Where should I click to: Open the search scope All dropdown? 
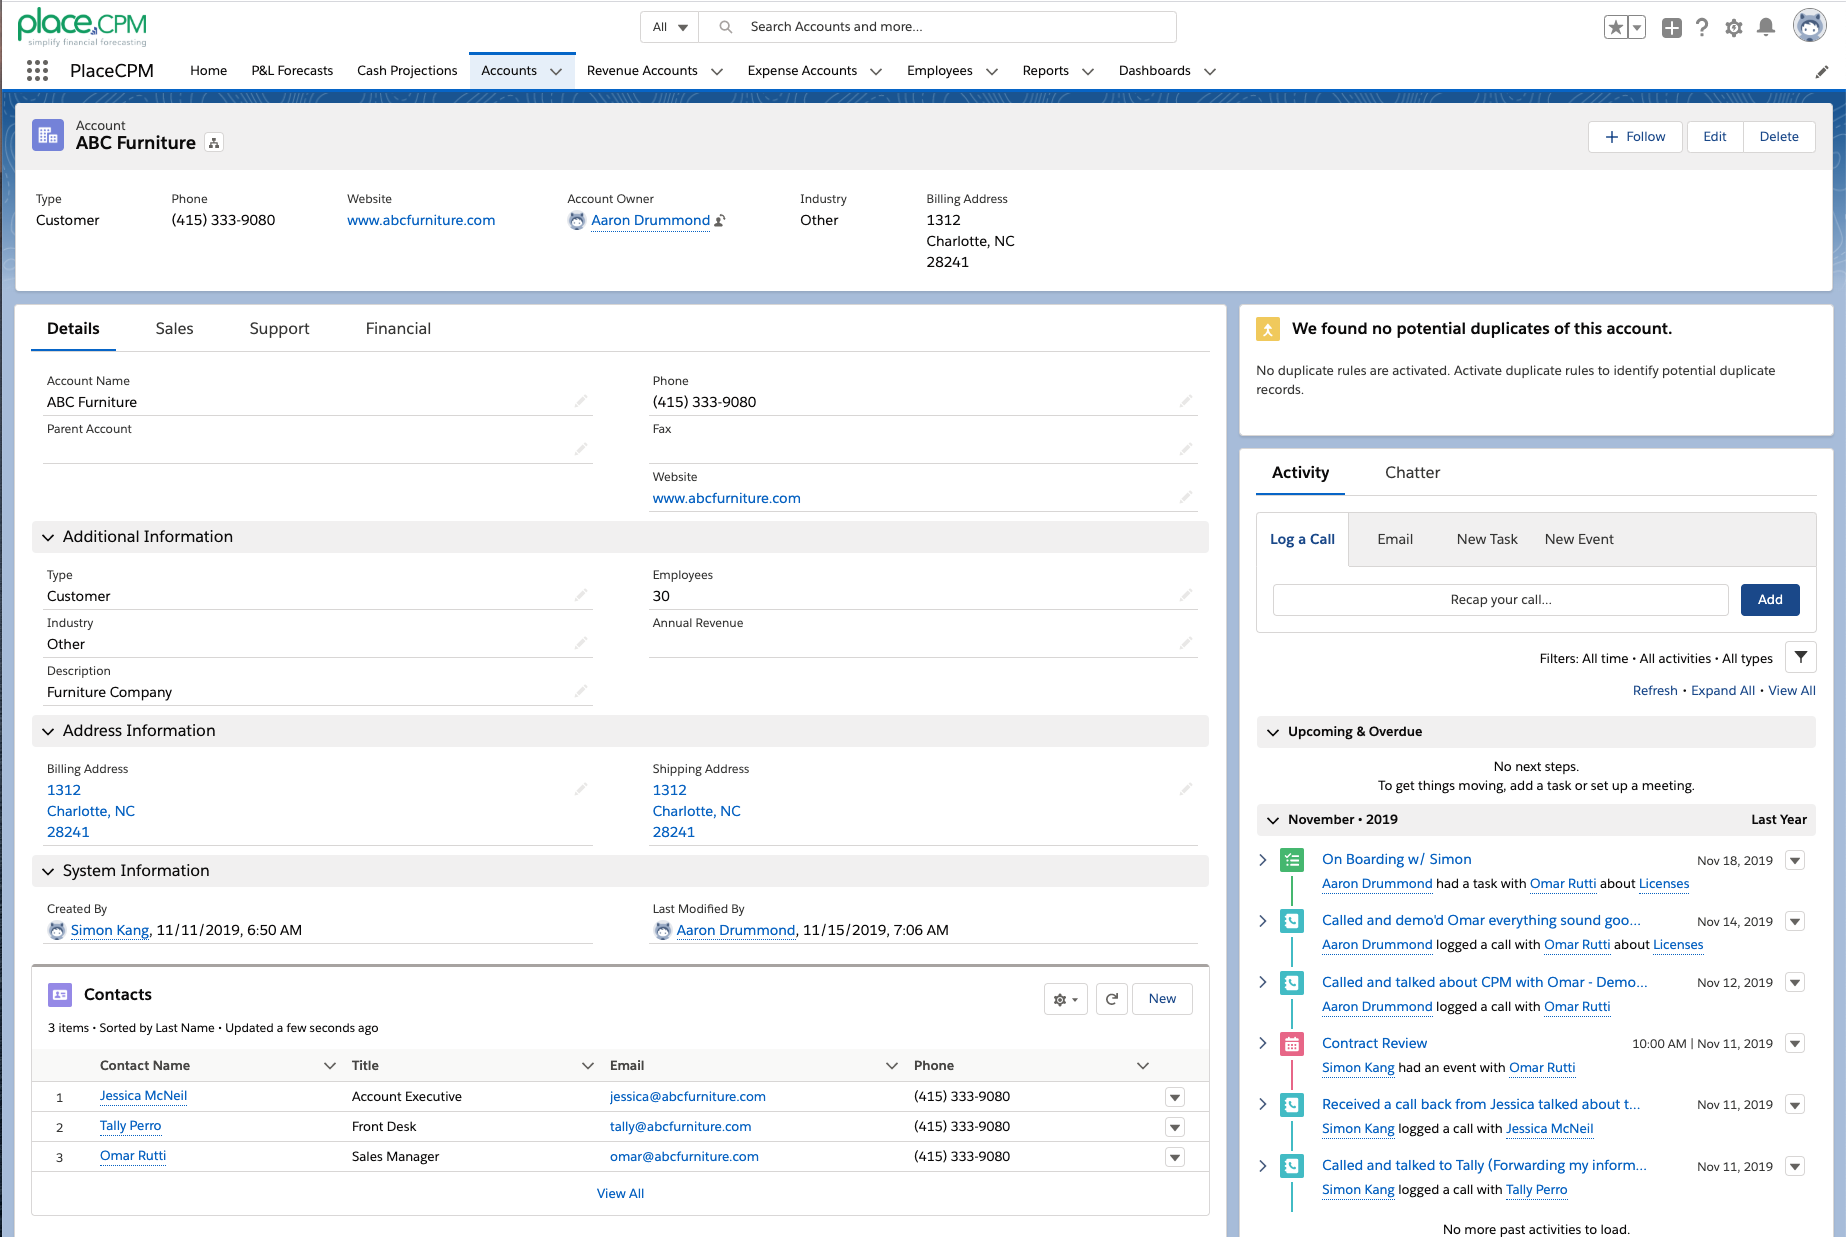point(670,27)
